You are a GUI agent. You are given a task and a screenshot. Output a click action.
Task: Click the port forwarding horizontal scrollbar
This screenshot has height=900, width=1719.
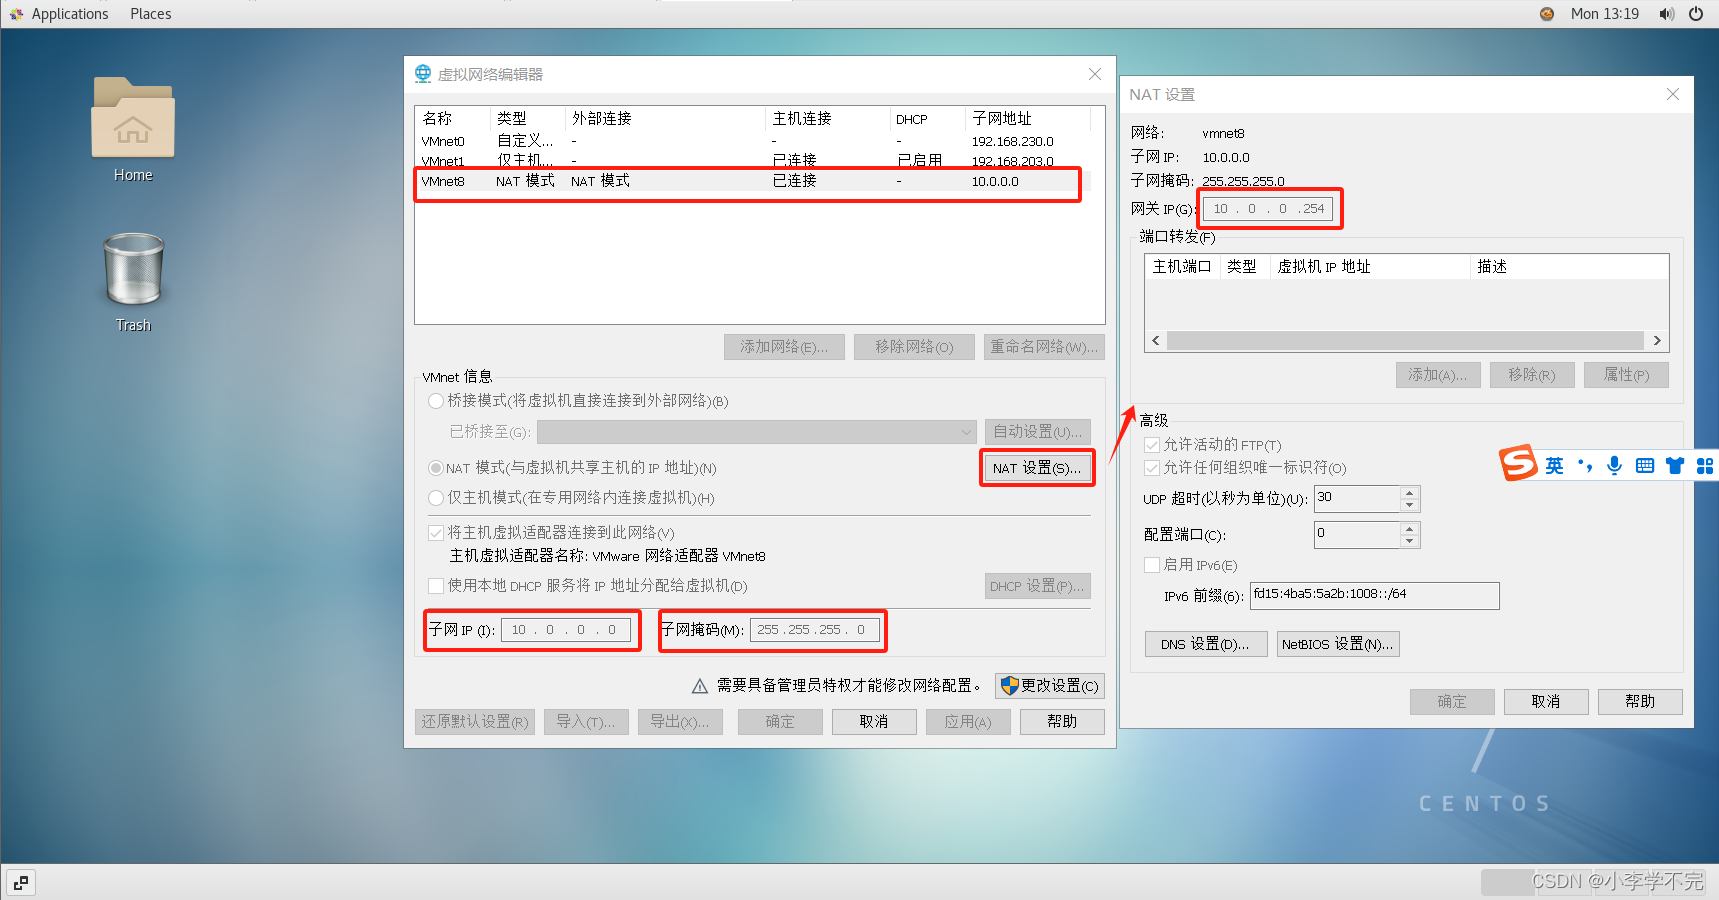pos(1406,341)
